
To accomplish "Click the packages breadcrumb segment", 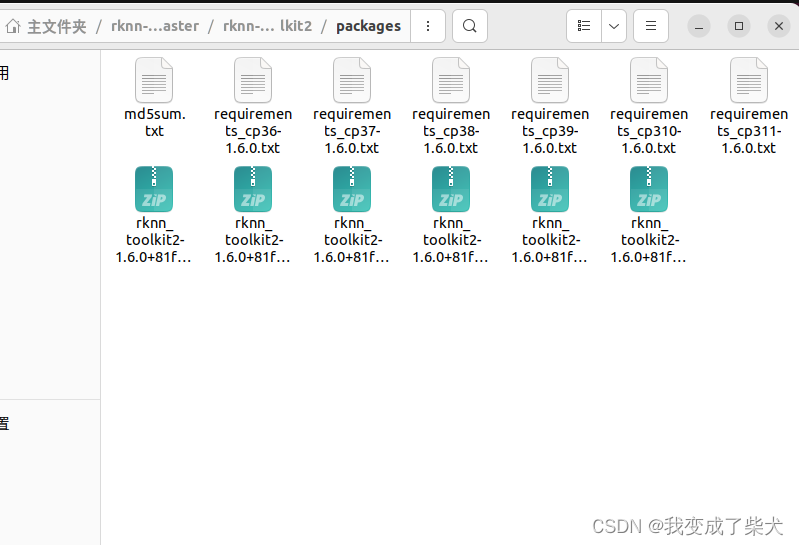I will (x=368, y=26).
